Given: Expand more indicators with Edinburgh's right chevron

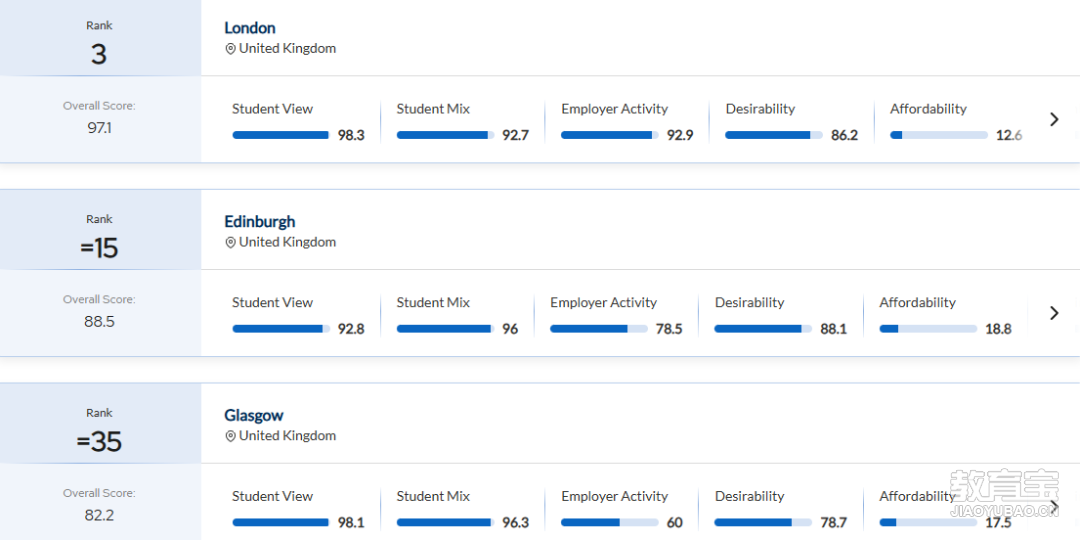Looking at the screenshot, I should [1054, 313].
